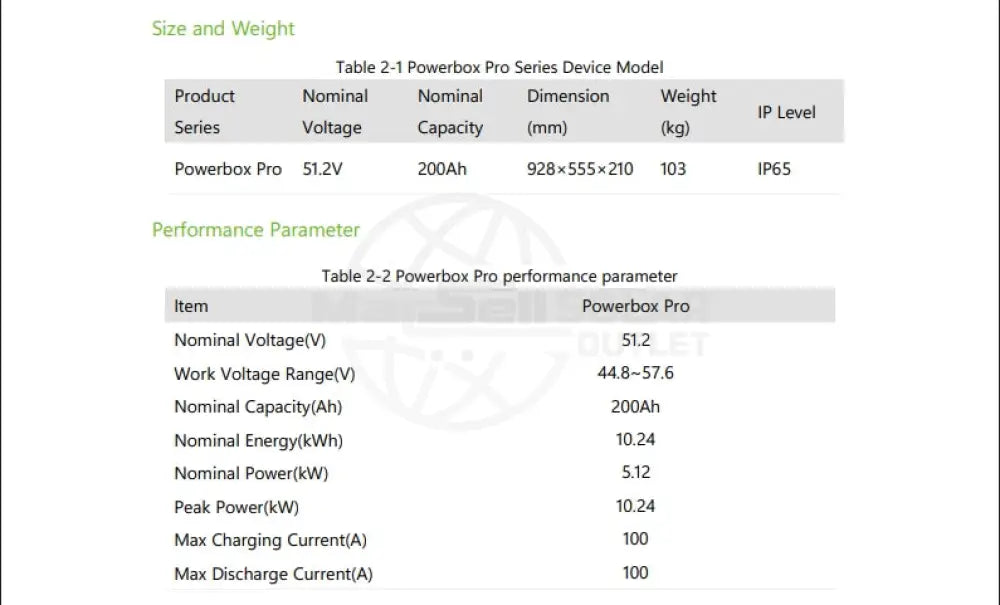1000x605 pixels.
Task: Click the "Size and Weight" heading
Action: pos(223,28)
